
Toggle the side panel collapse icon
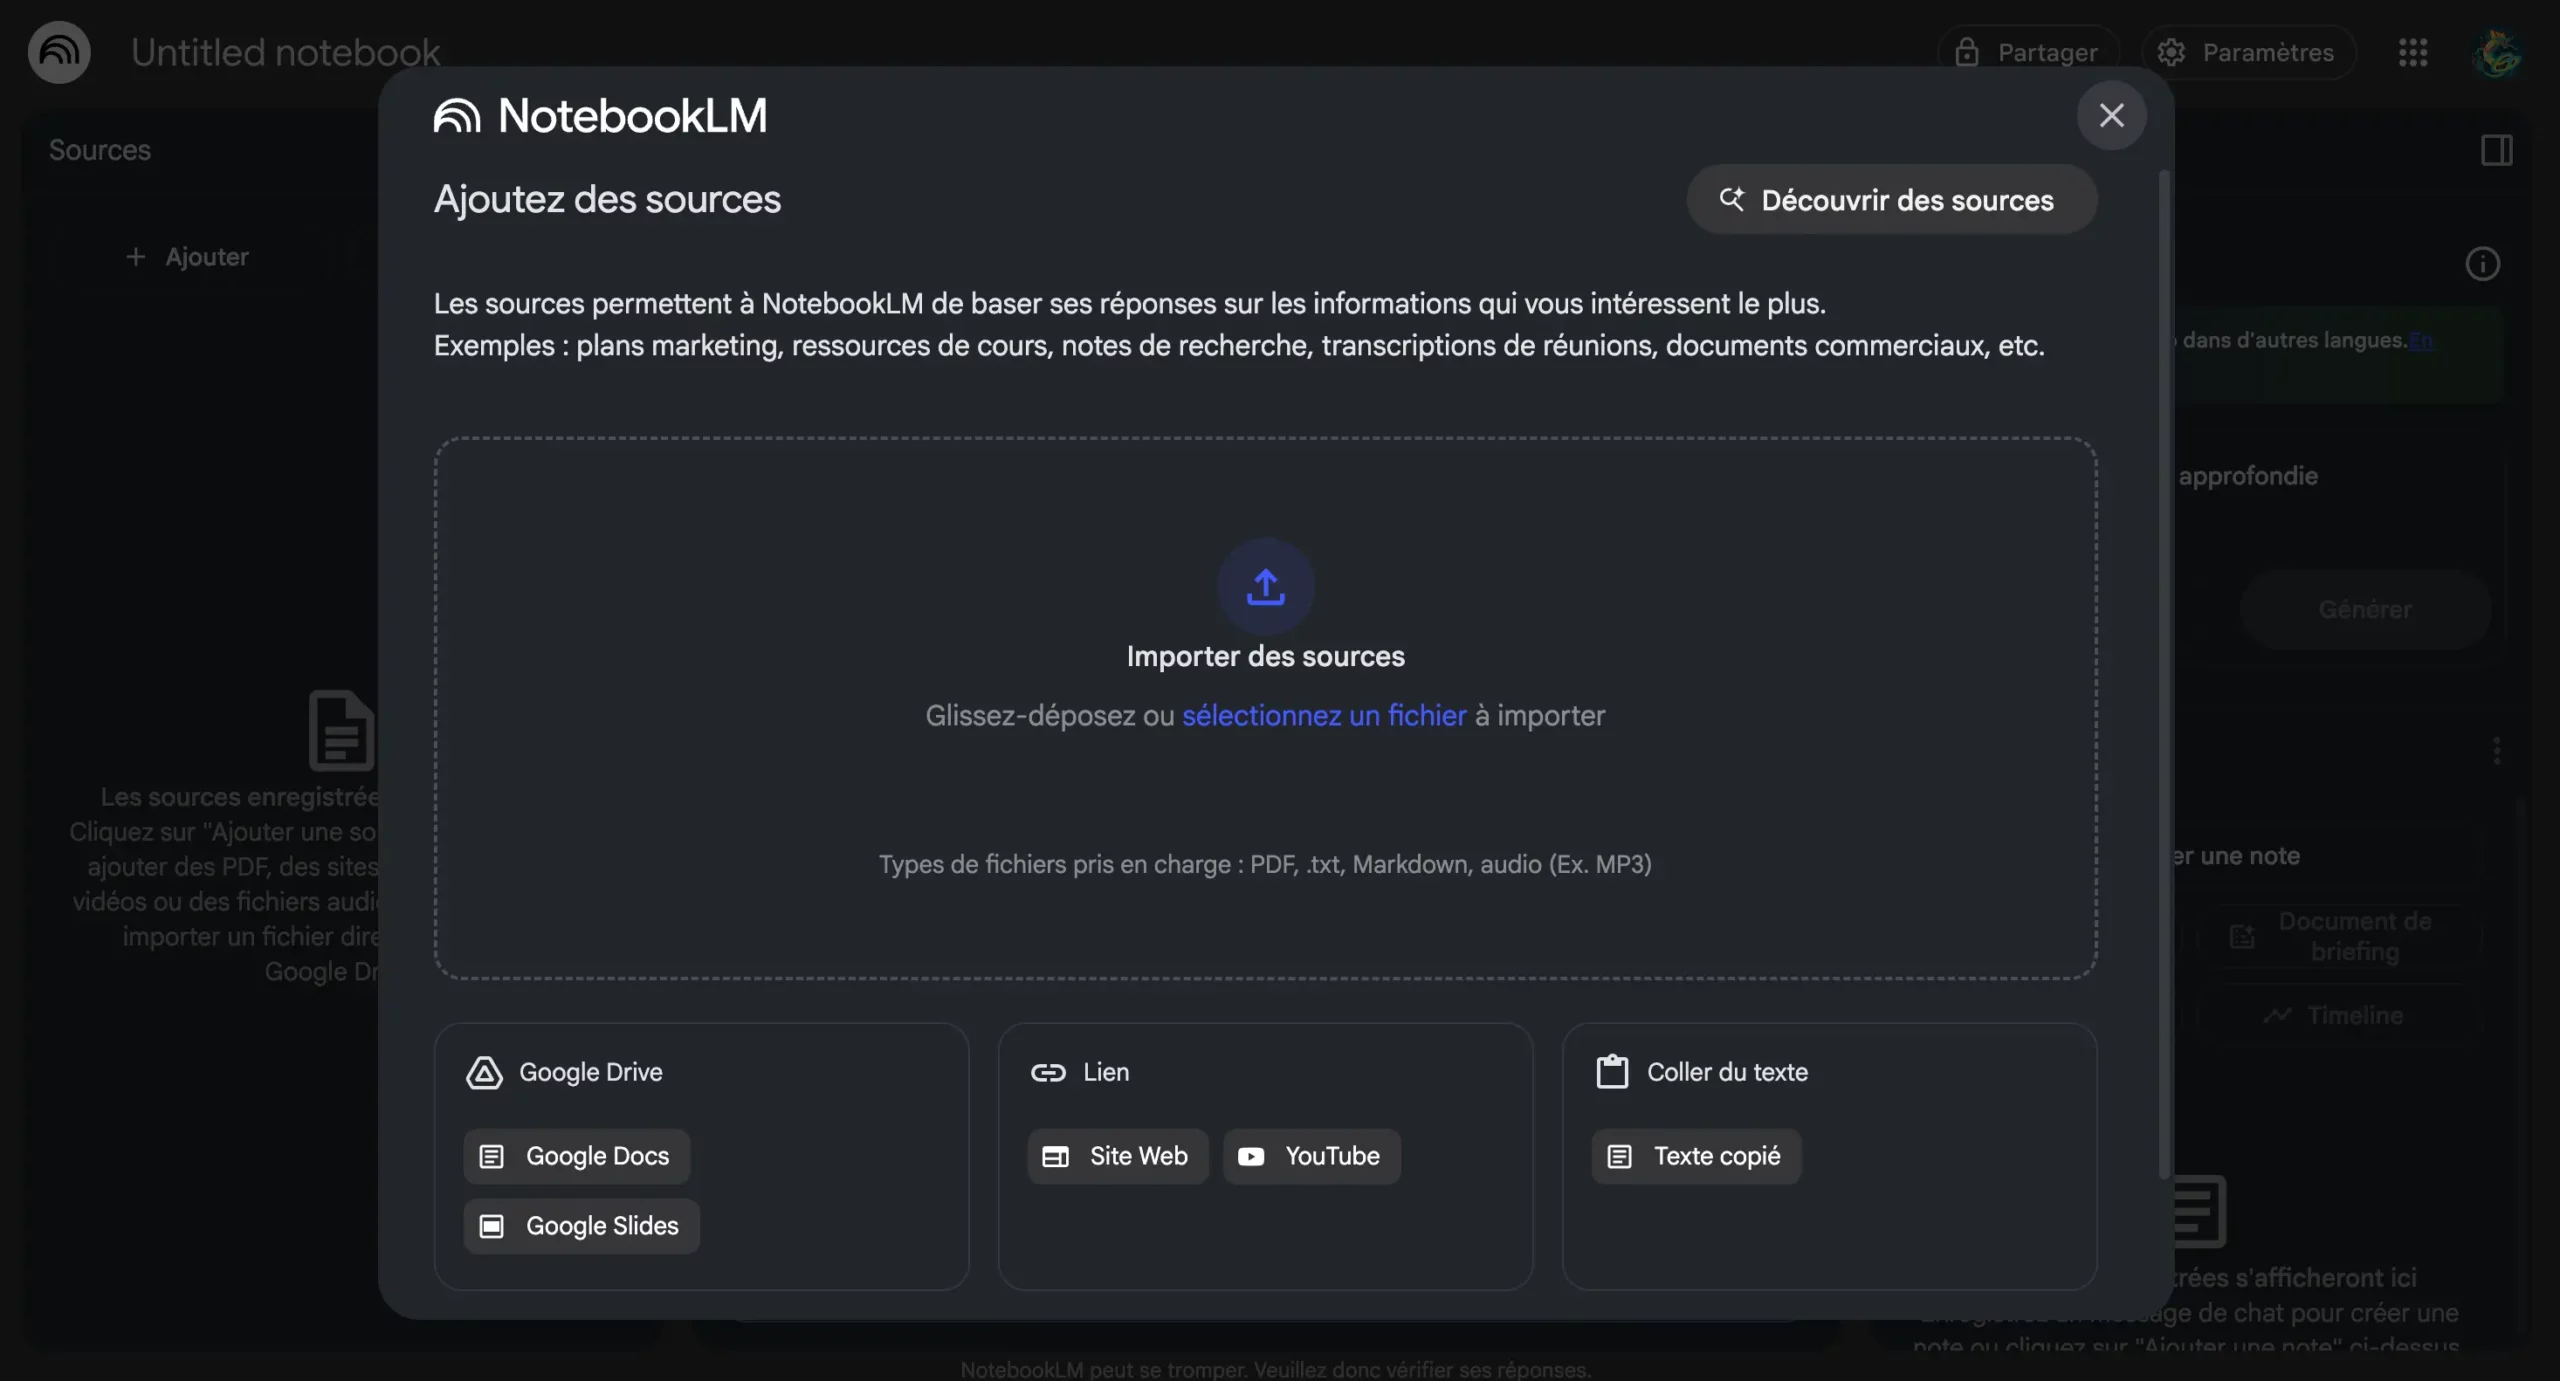(x=2496, y=150)
